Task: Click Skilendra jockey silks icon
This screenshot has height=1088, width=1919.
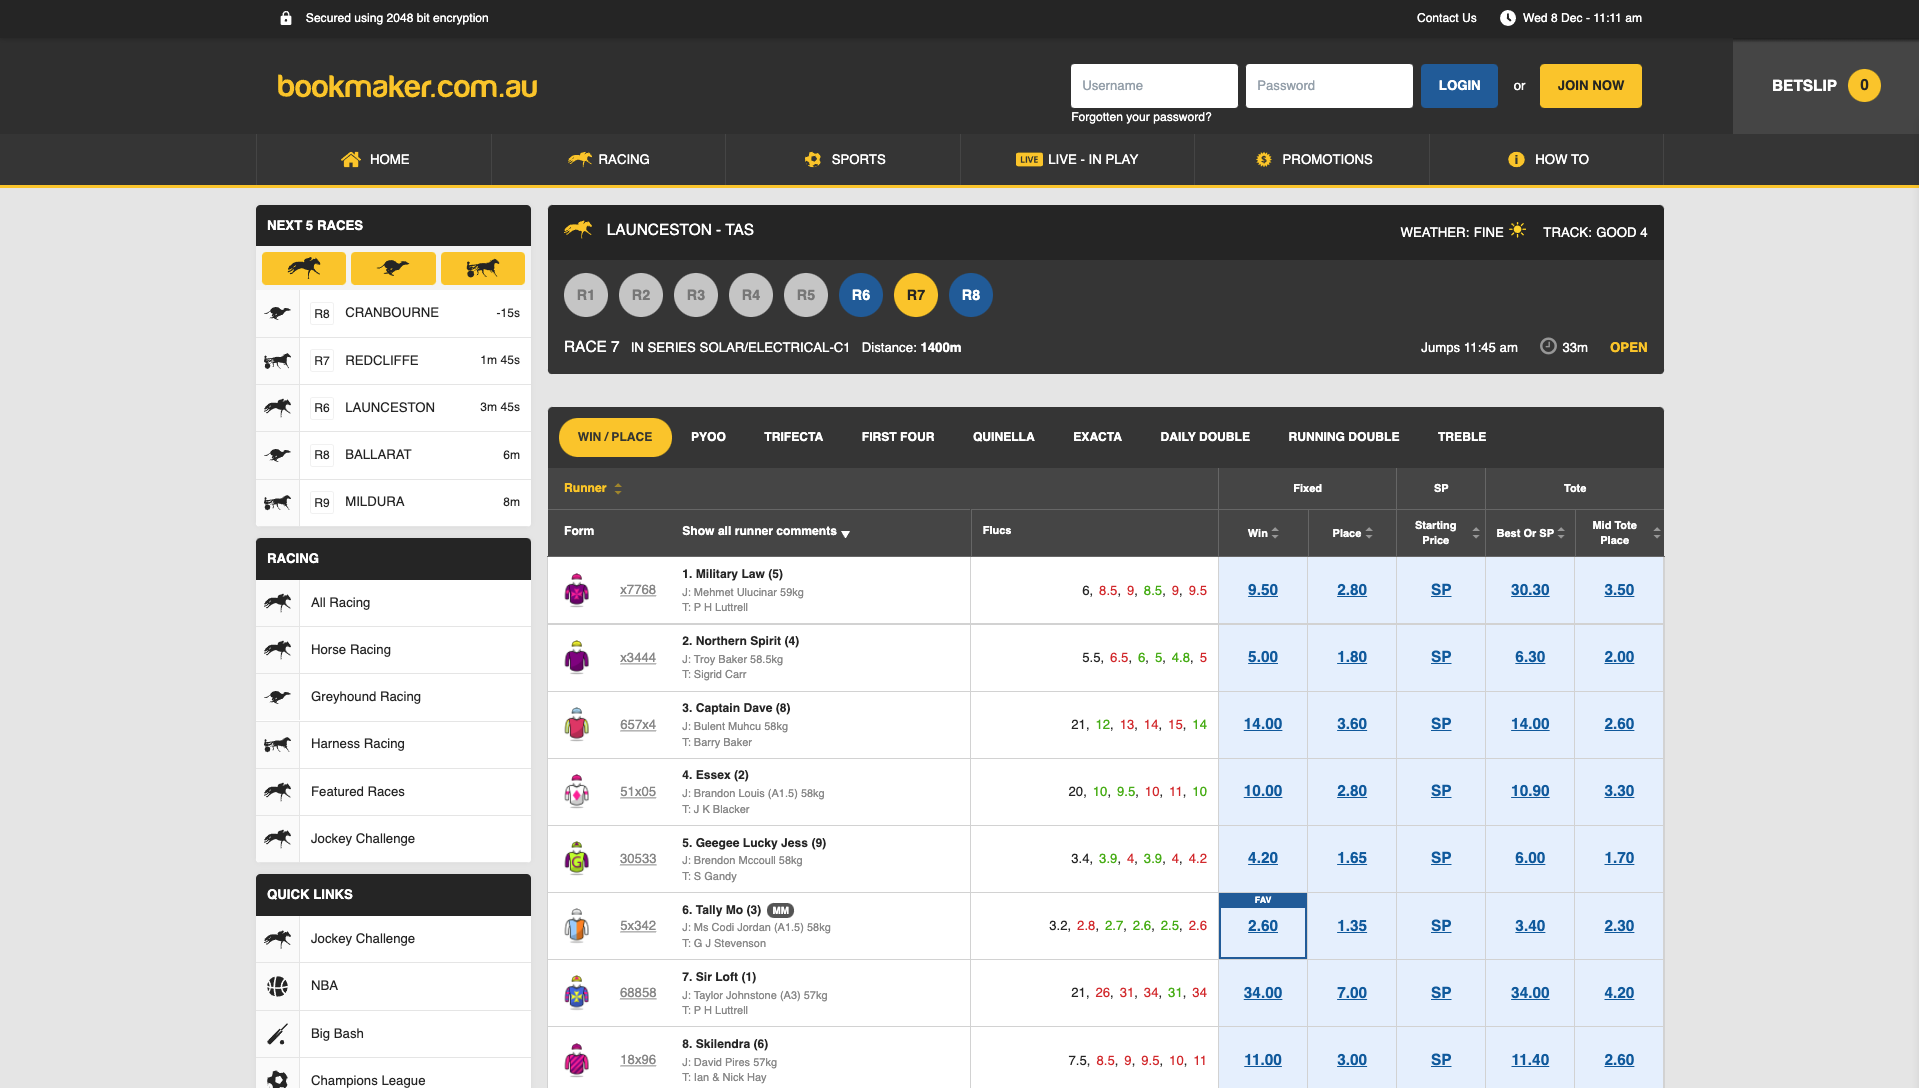Action: click(577, 1060)
